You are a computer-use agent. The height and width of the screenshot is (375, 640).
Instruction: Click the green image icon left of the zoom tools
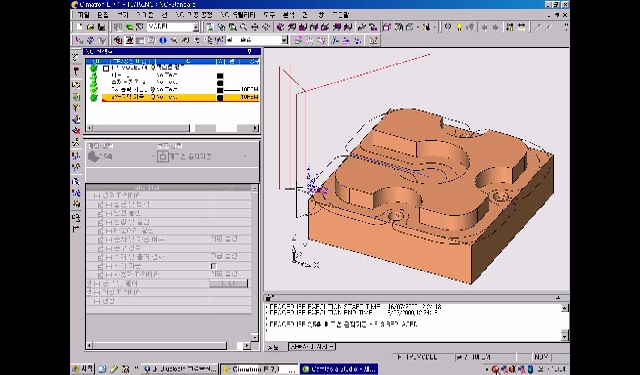click(x=210, y=27)
